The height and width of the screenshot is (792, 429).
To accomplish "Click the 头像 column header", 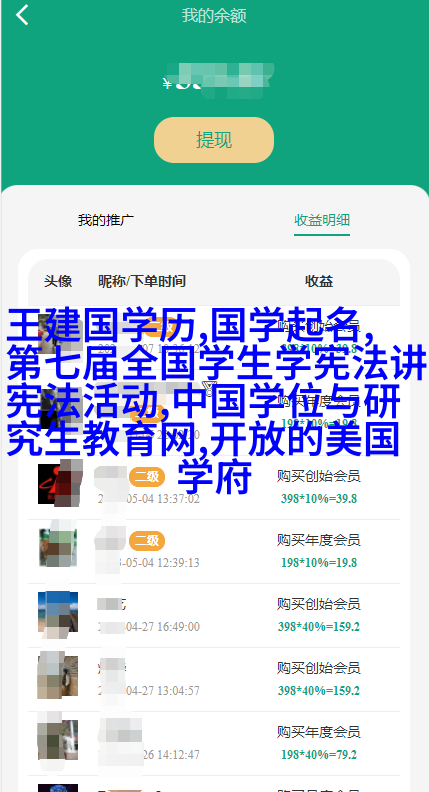I will point(58,281).
